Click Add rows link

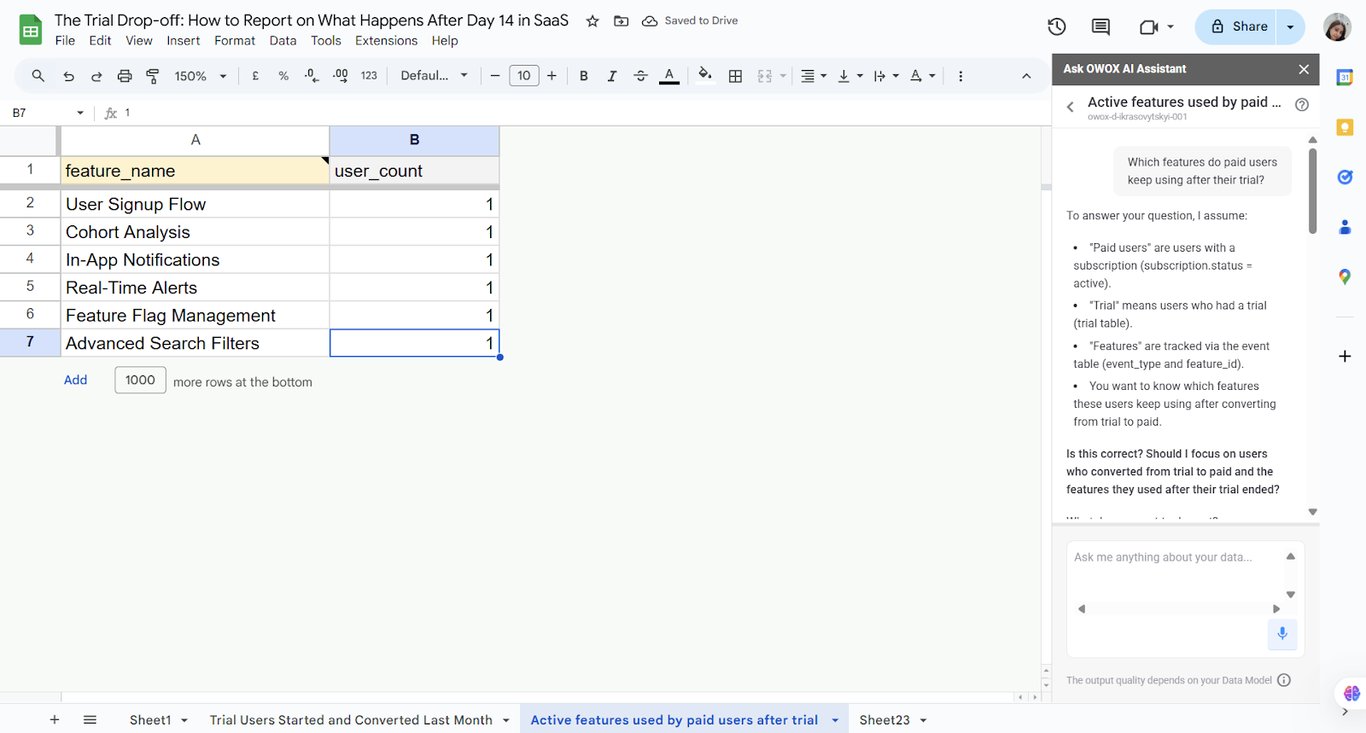76,380
